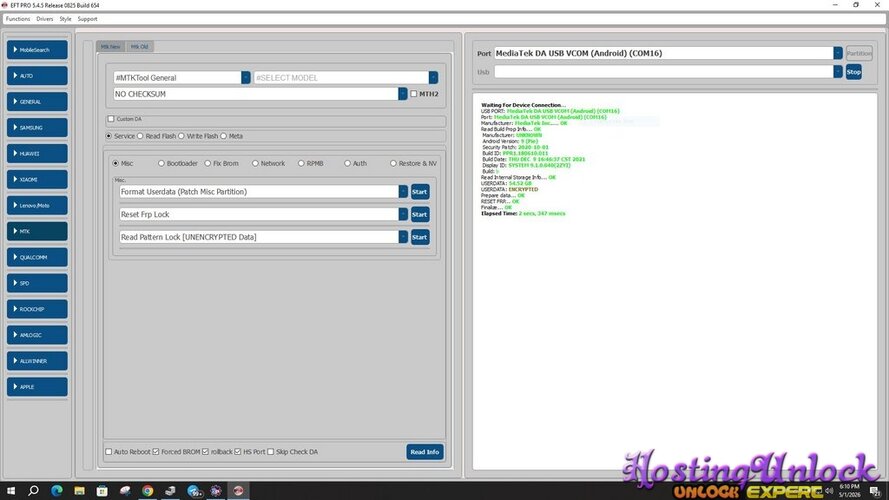This screenshot has width=889, height=500.
Task: Toggle the rollback checkbox
Action: tap(206, 452)
